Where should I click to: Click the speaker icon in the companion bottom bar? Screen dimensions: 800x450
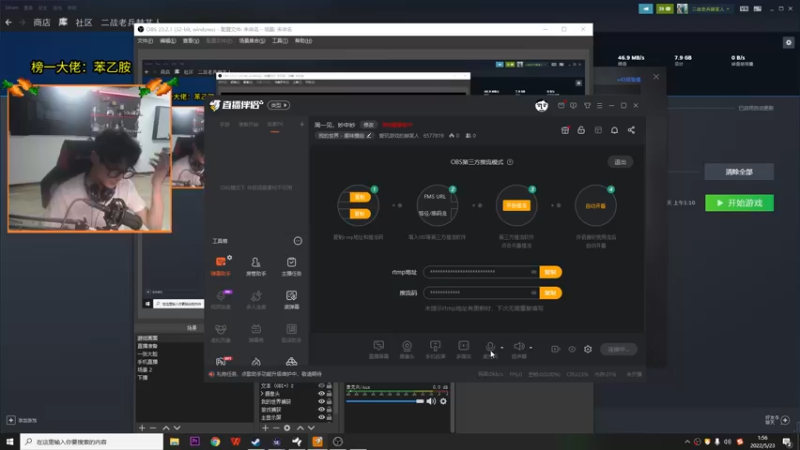pyautogui.click(x=518, y=346)
